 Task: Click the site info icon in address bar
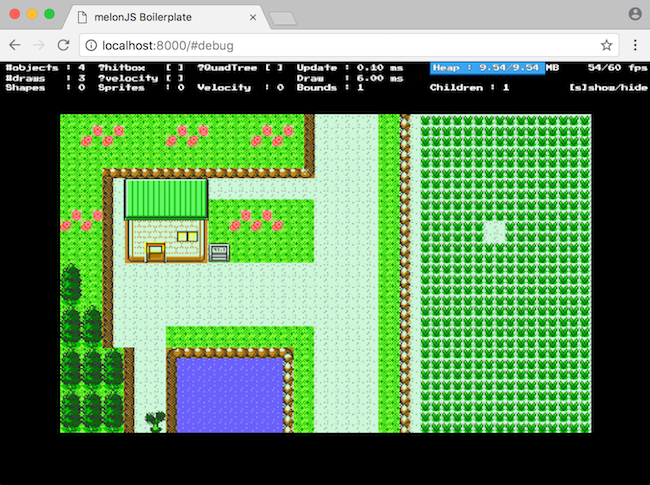point(91,45)
